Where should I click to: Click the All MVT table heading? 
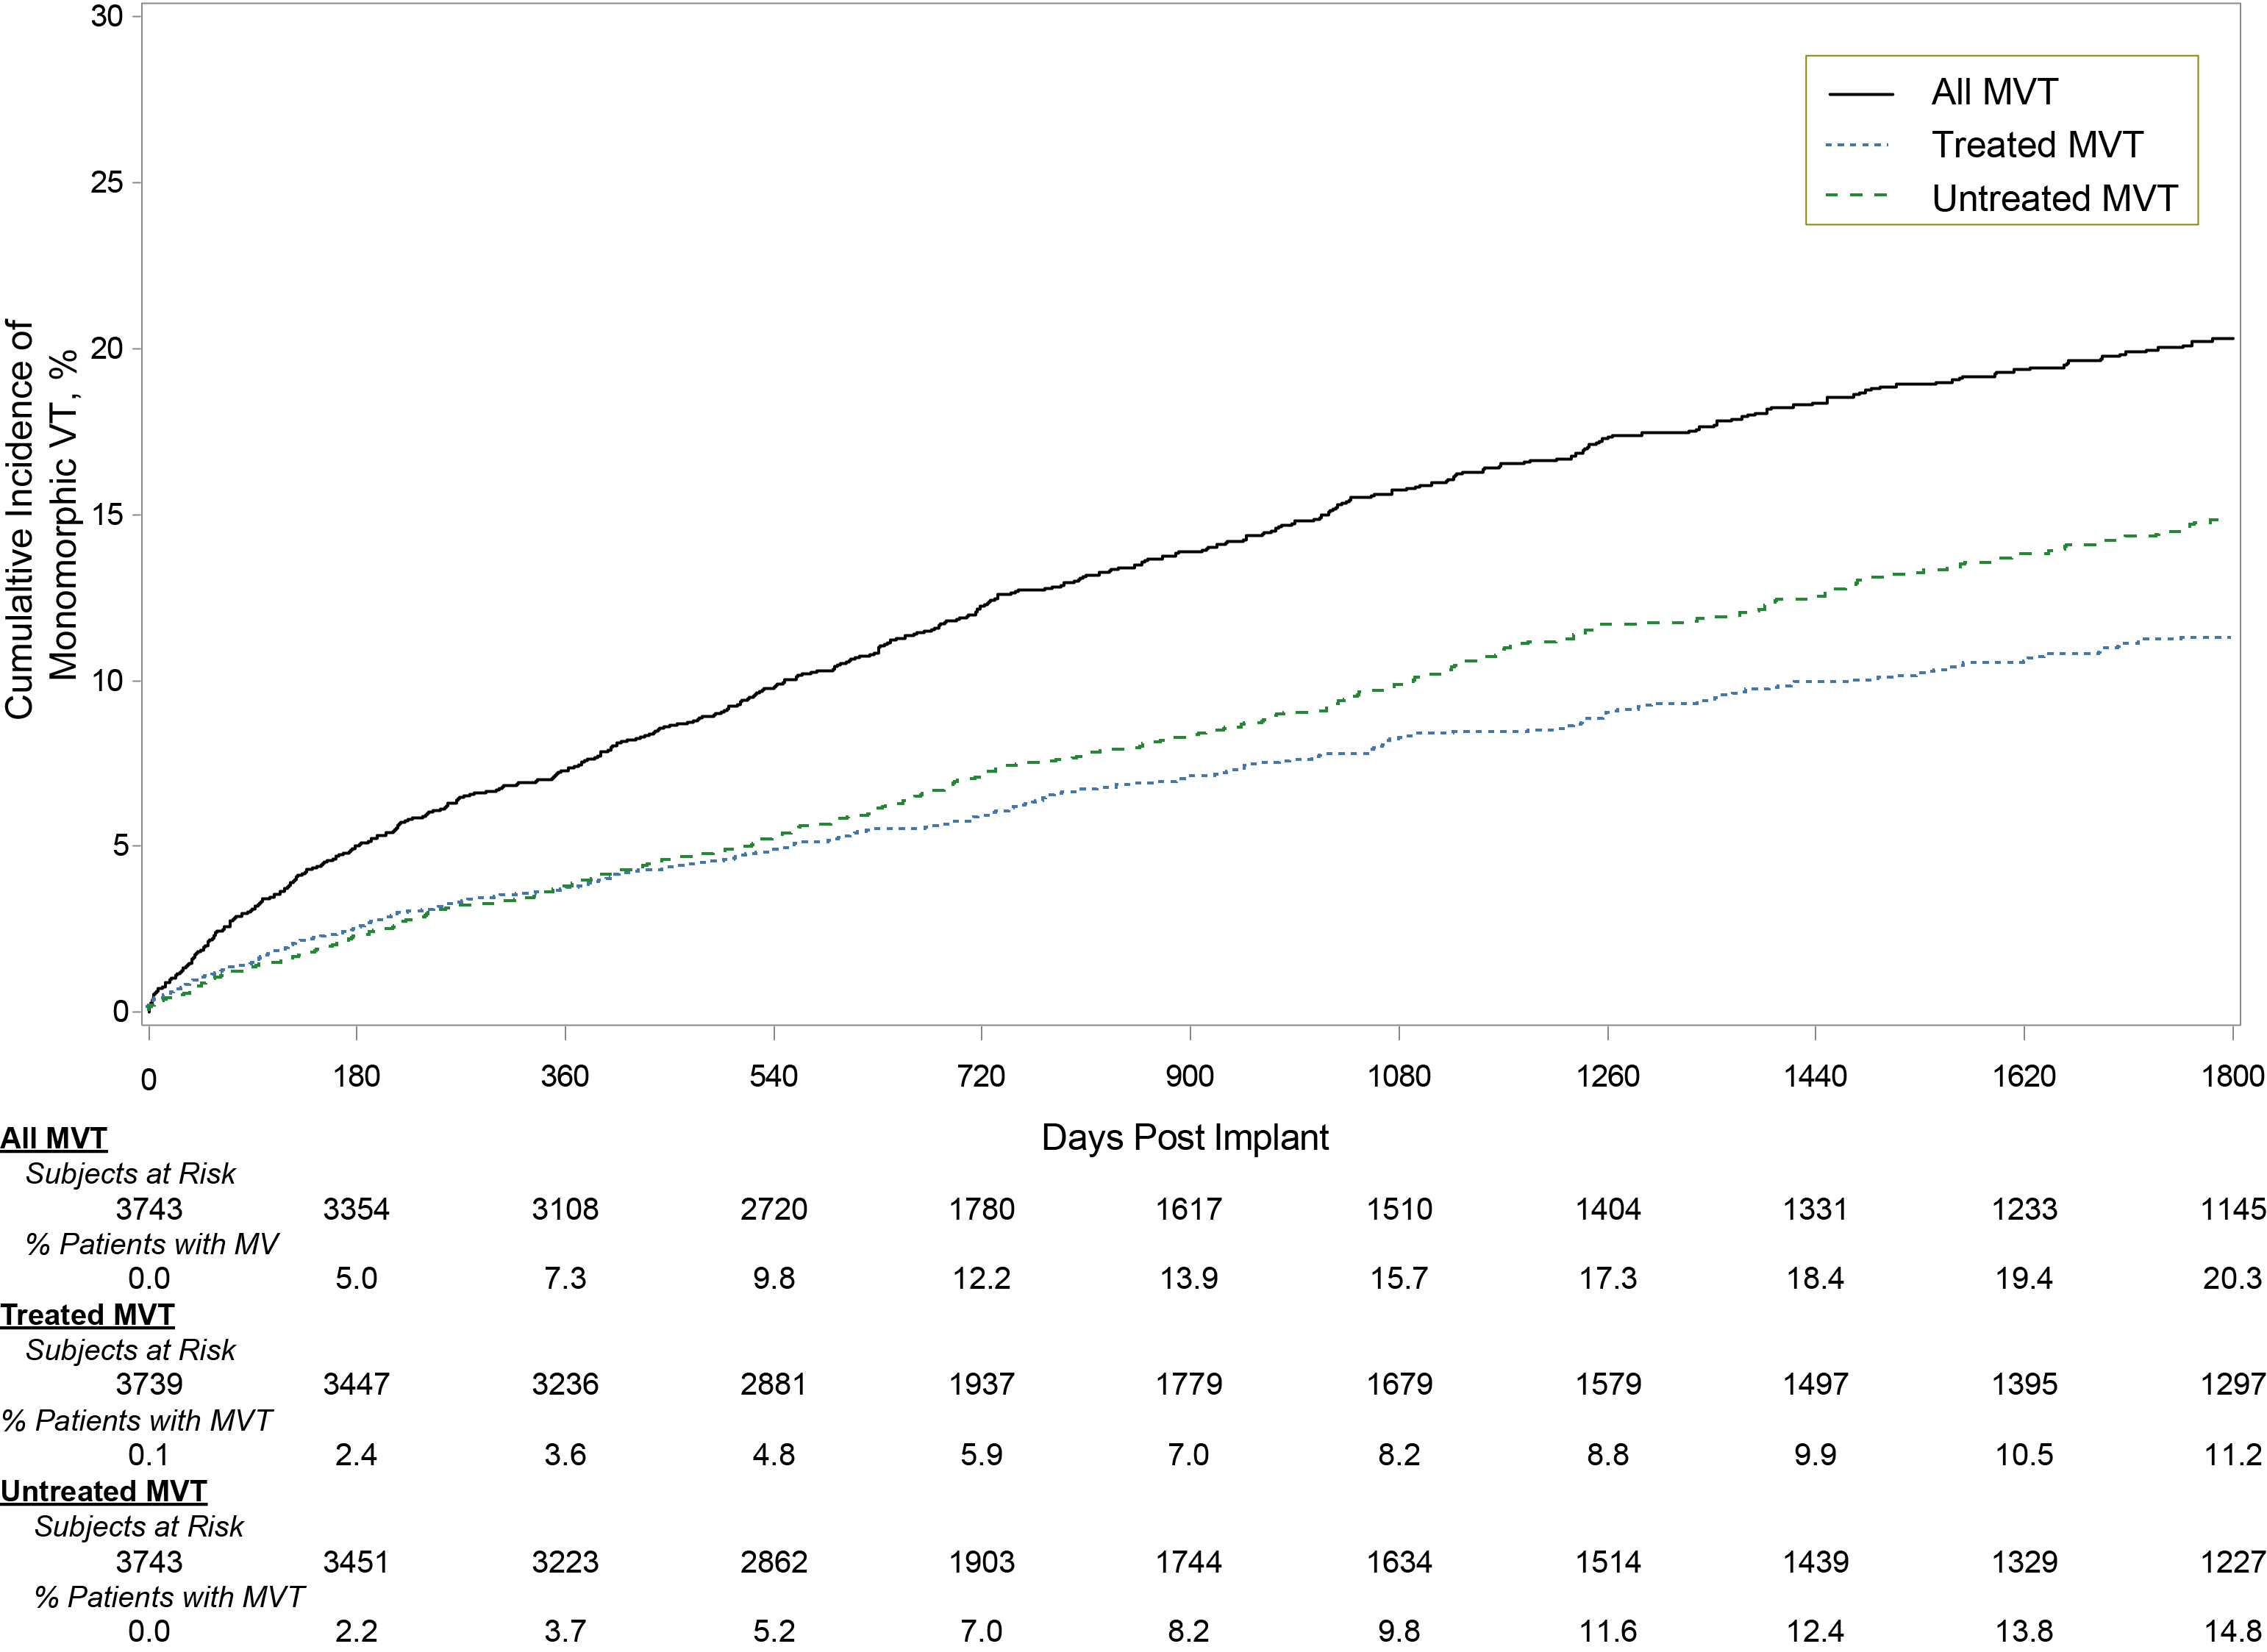click(54, 1139)
